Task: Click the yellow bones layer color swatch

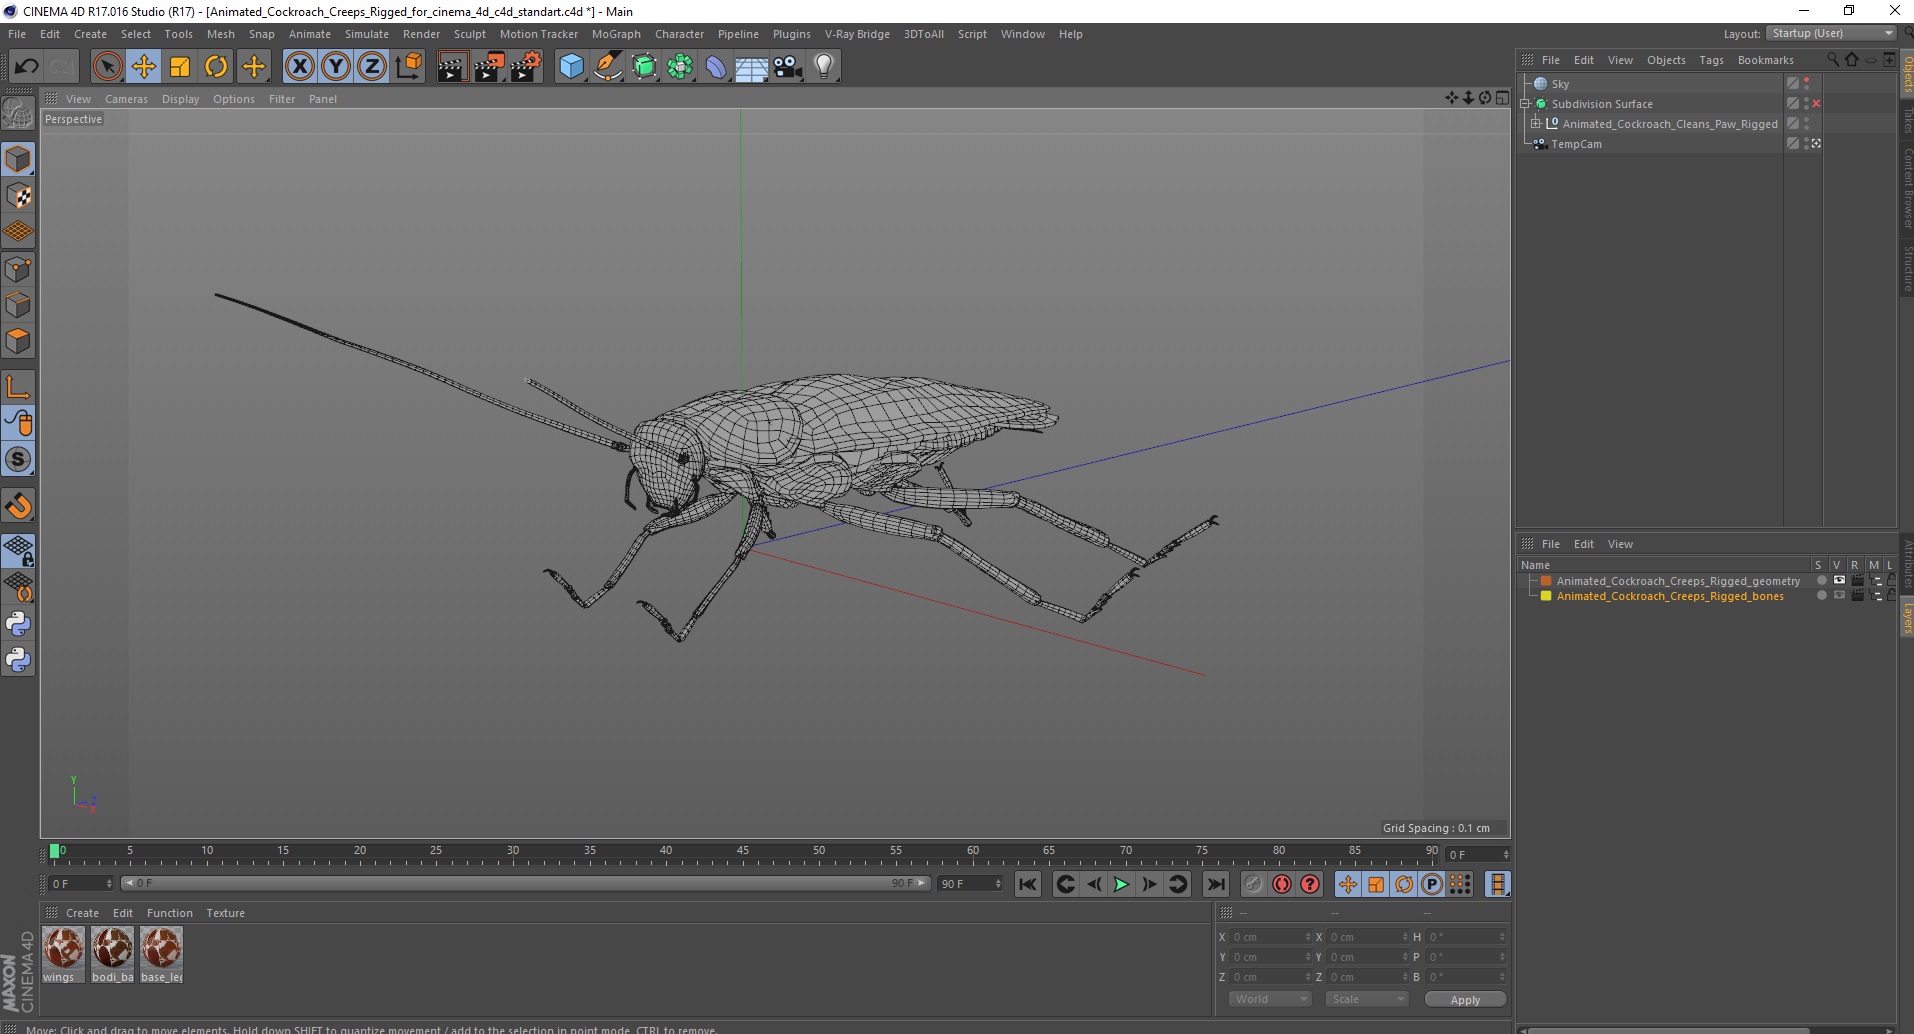Action: [x=1546, y=596]
